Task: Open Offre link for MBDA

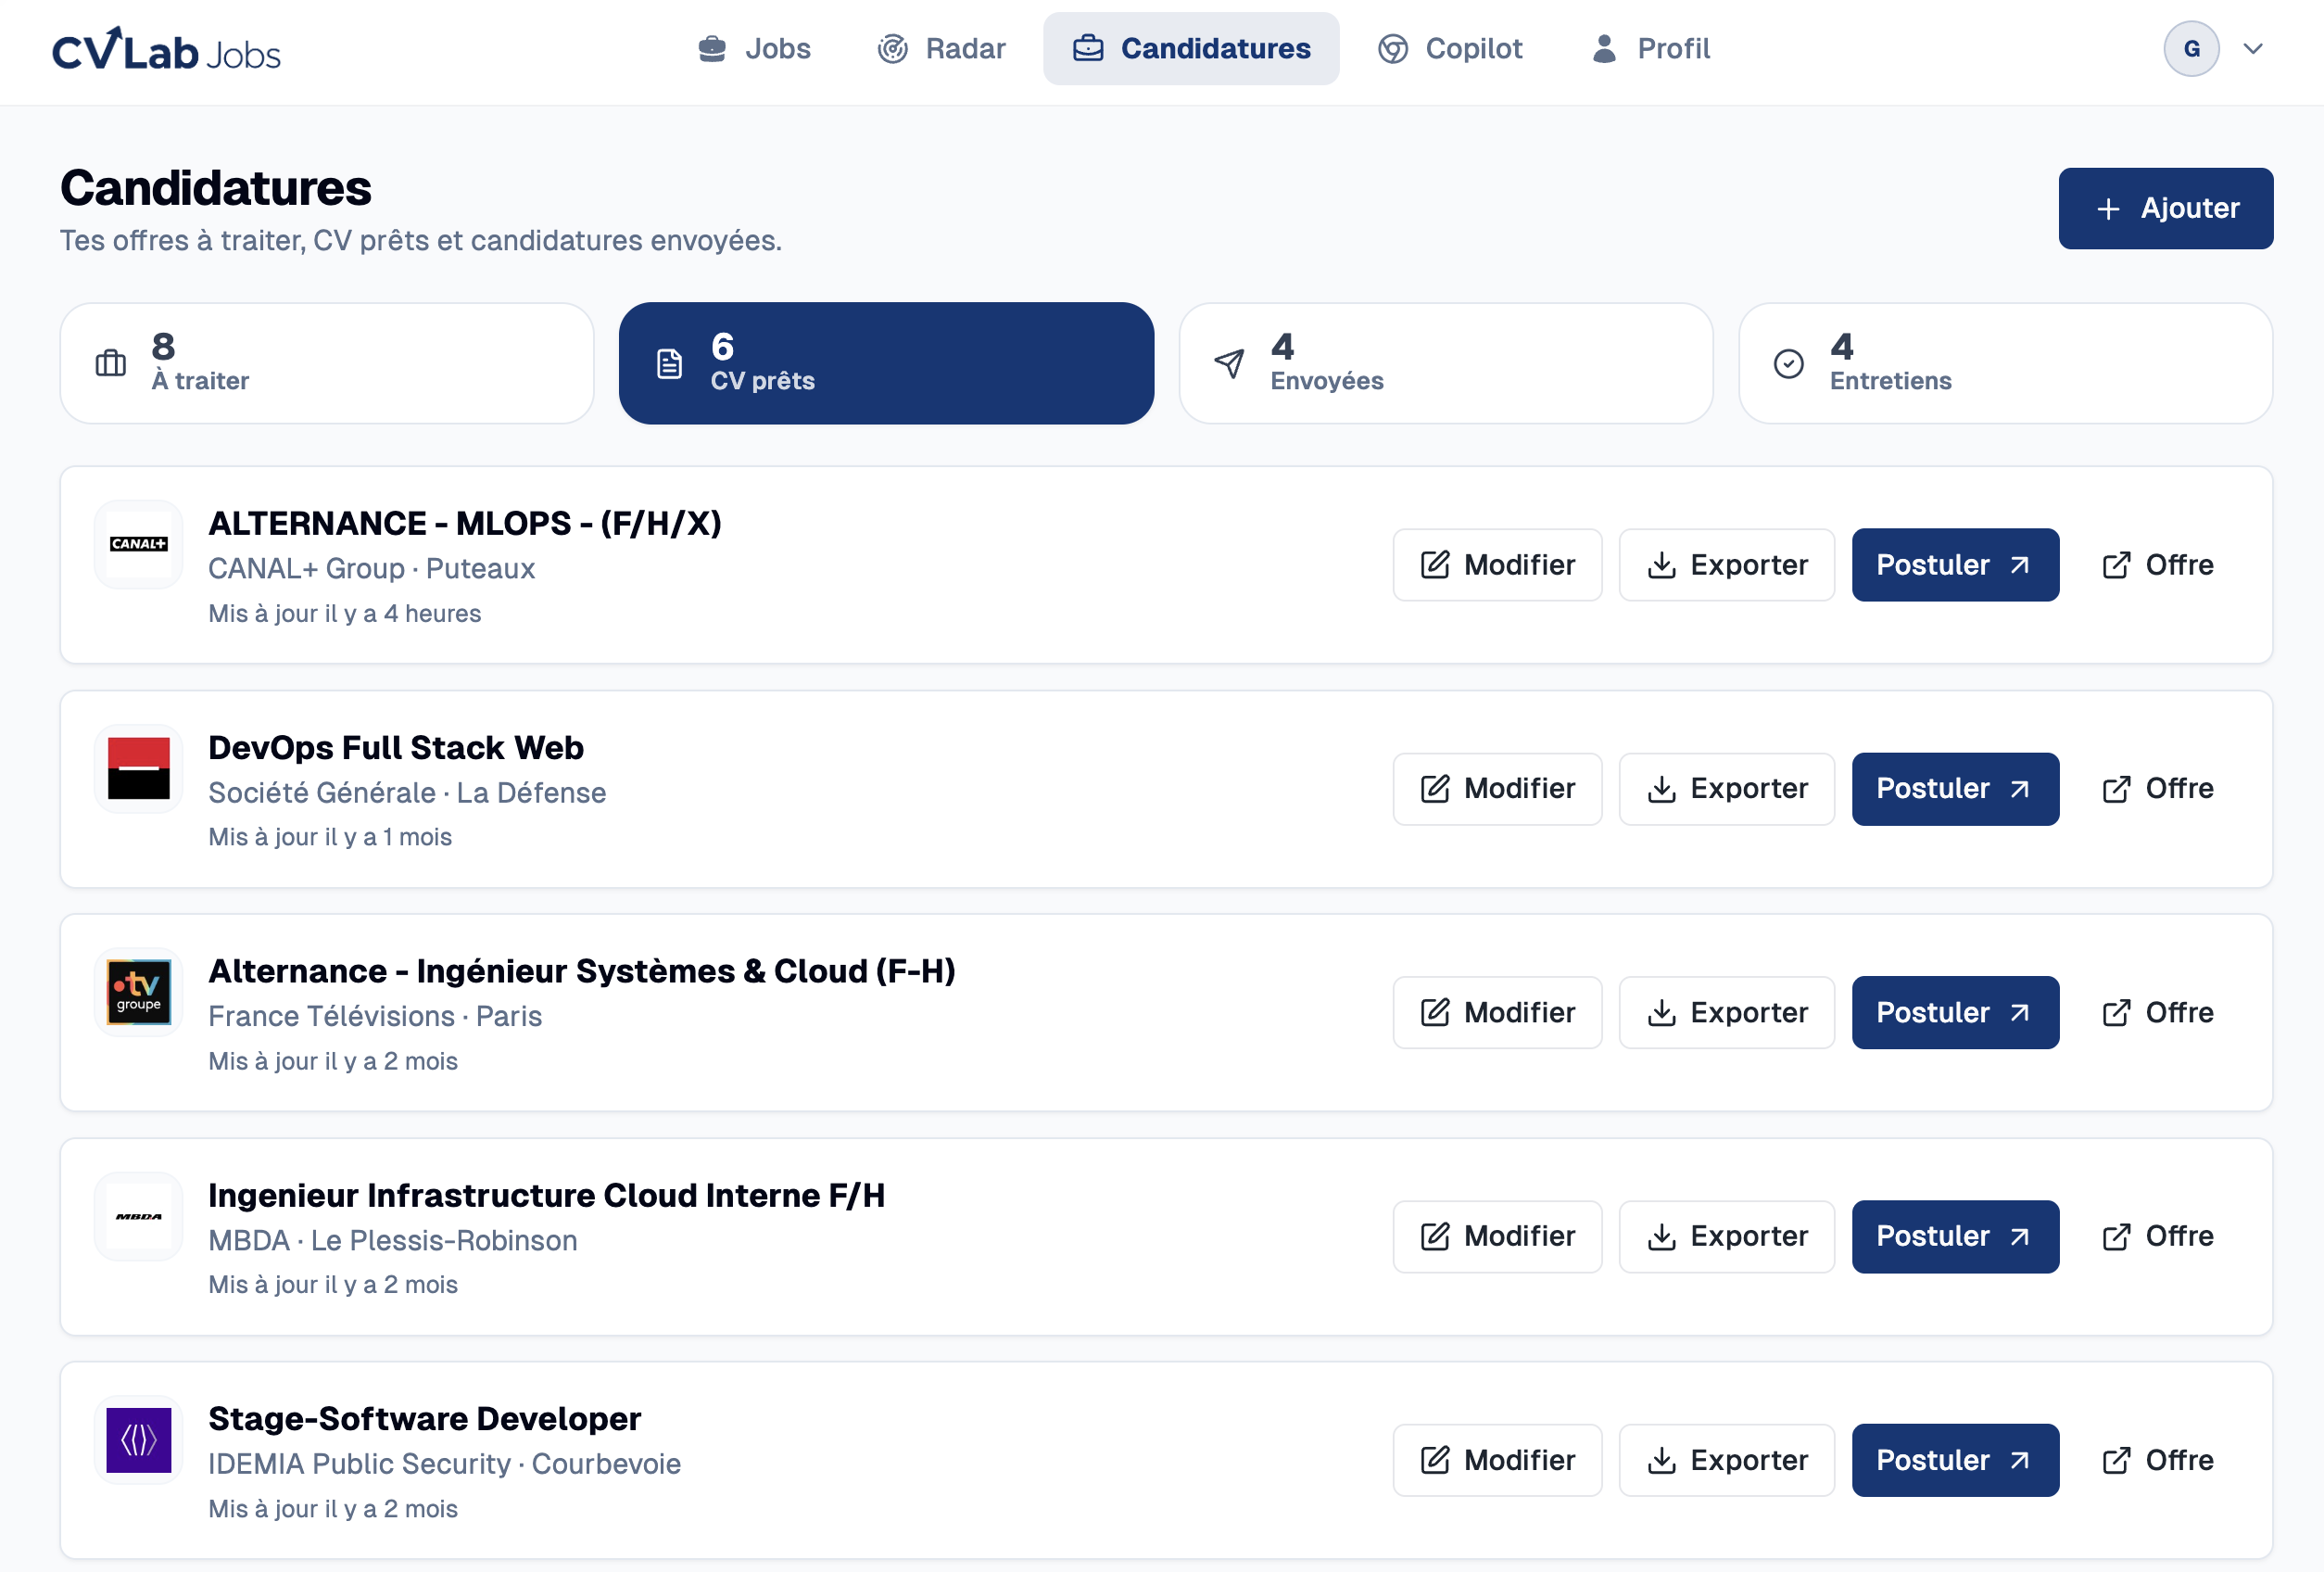Action: point(2158,1236)
